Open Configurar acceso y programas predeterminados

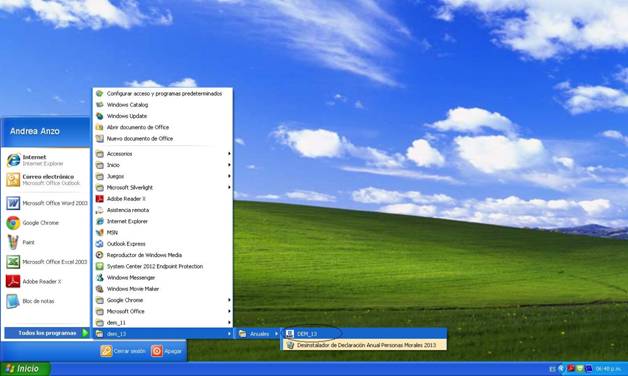[x=163, y=93]
